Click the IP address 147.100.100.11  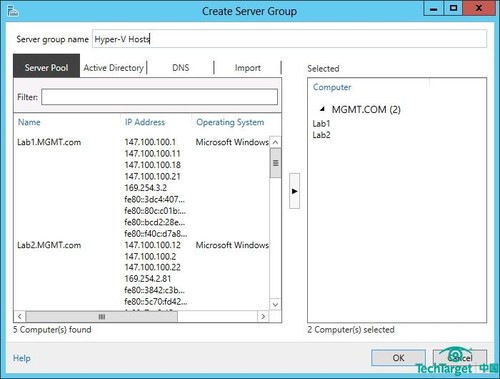(152, 153)
